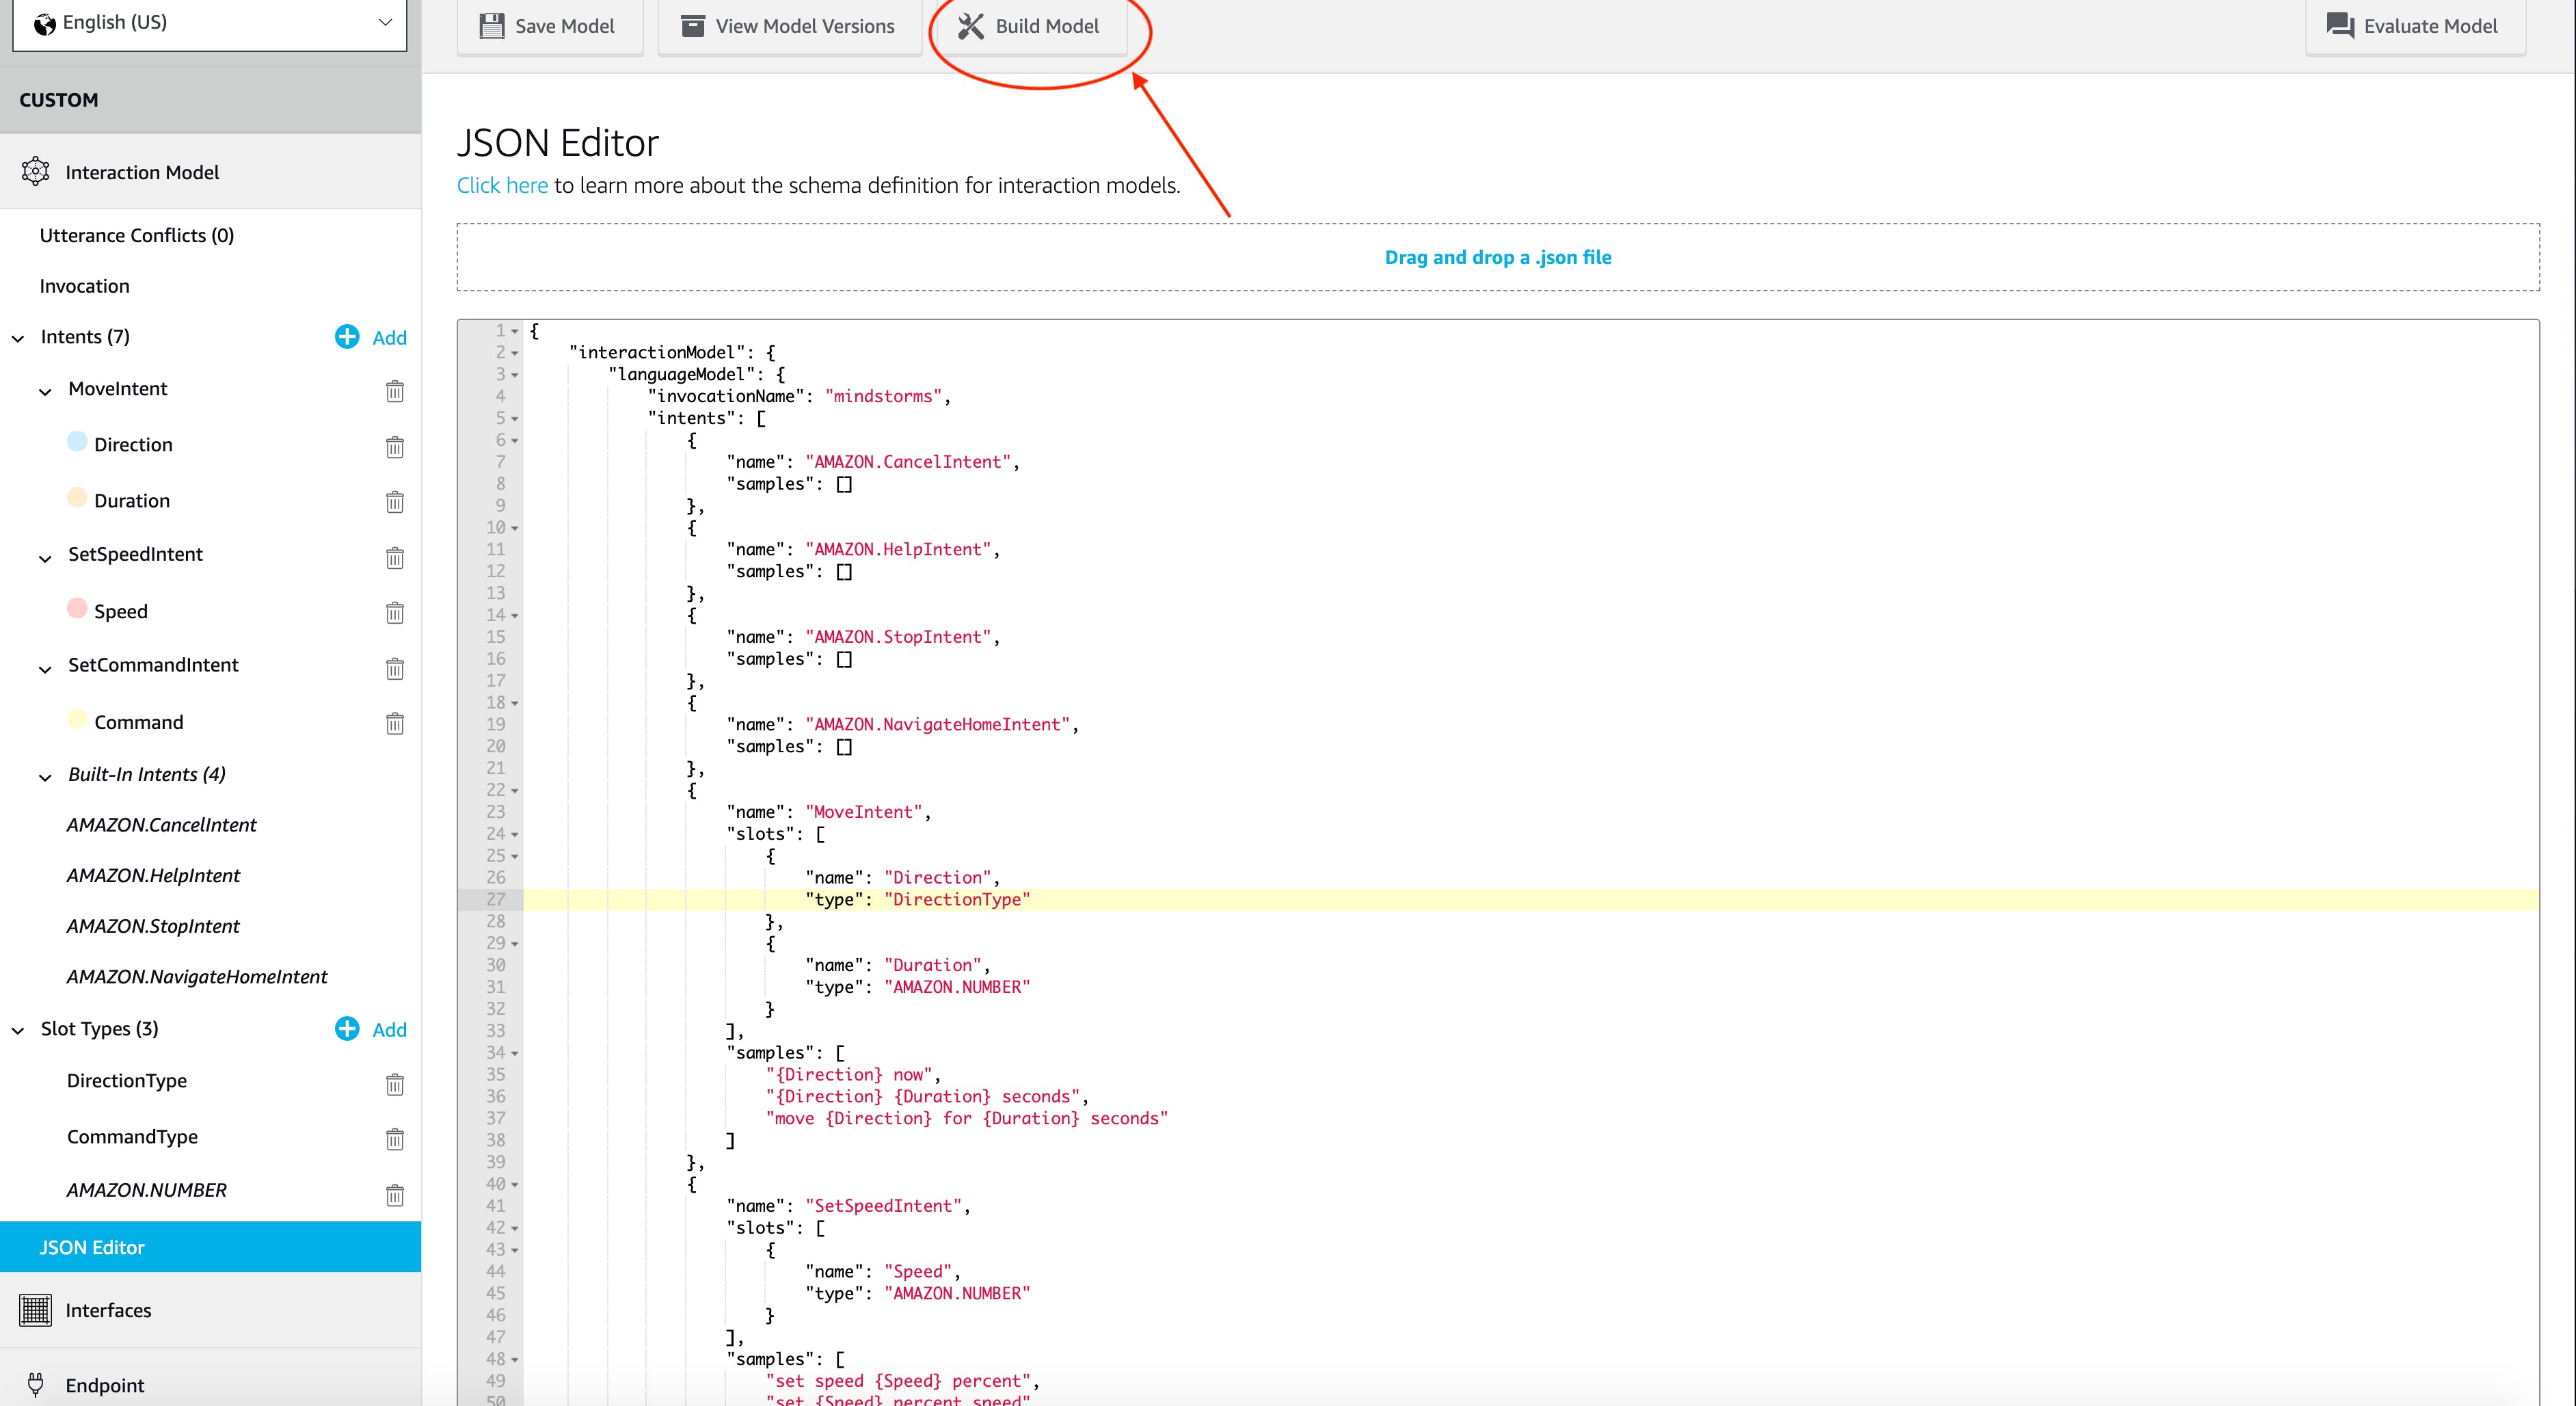Open the Interfaces section

click(x=210, y=1310)
